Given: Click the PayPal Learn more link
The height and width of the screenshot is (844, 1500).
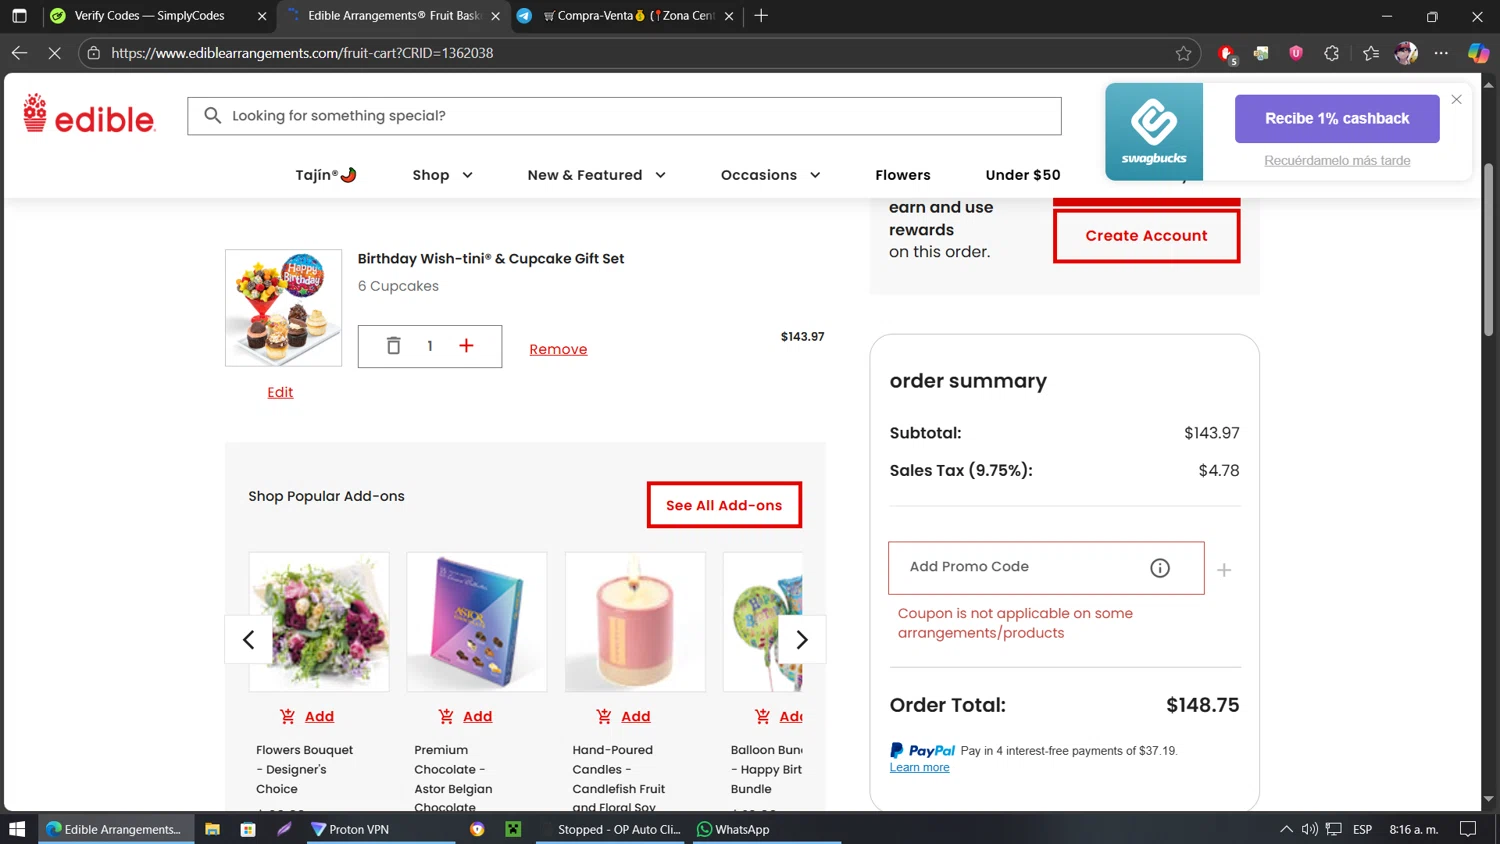Looking at the screenshot, I should click(x=920, y=768).
